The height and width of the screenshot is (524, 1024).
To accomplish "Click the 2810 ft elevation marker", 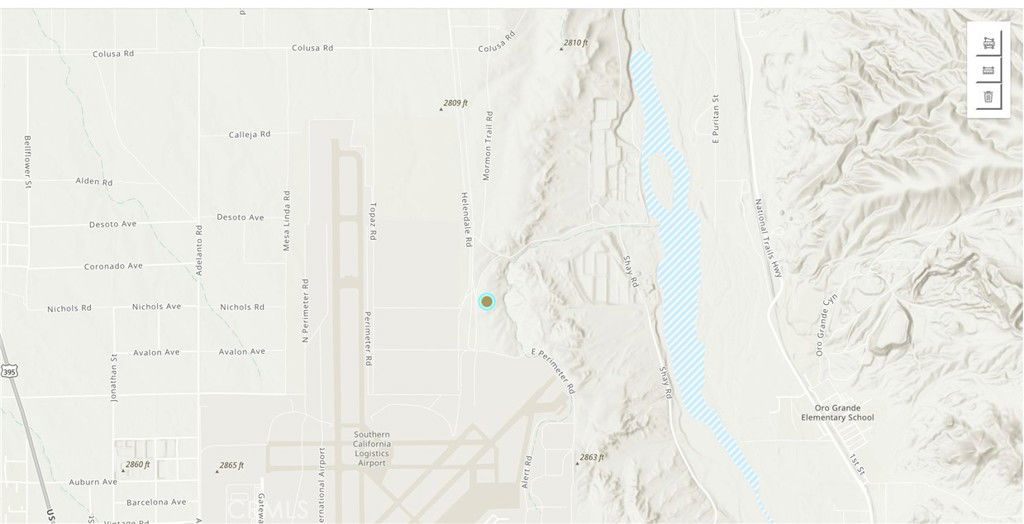I will [573, 43].
